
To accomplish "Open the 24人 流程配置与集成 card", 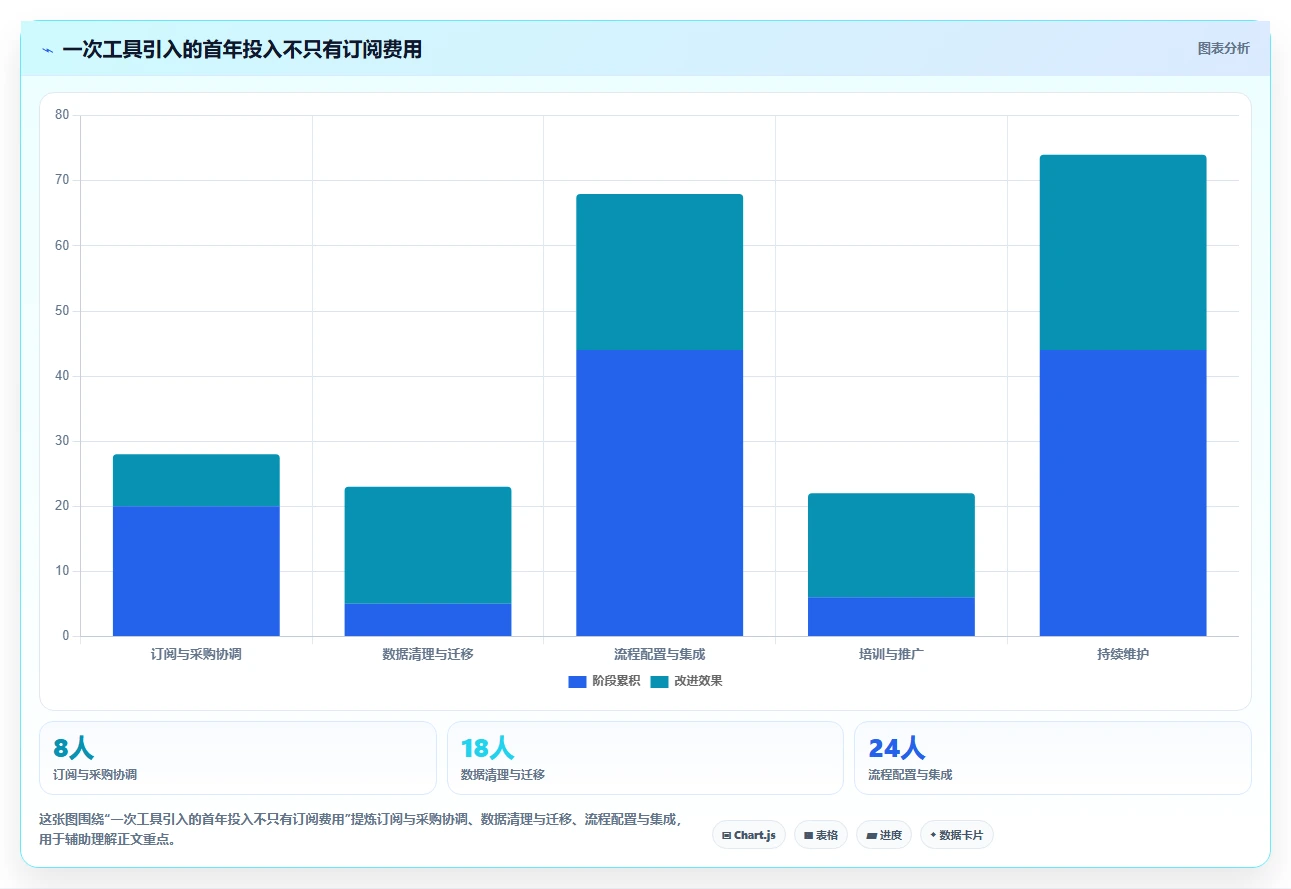I will (1053, 758).
